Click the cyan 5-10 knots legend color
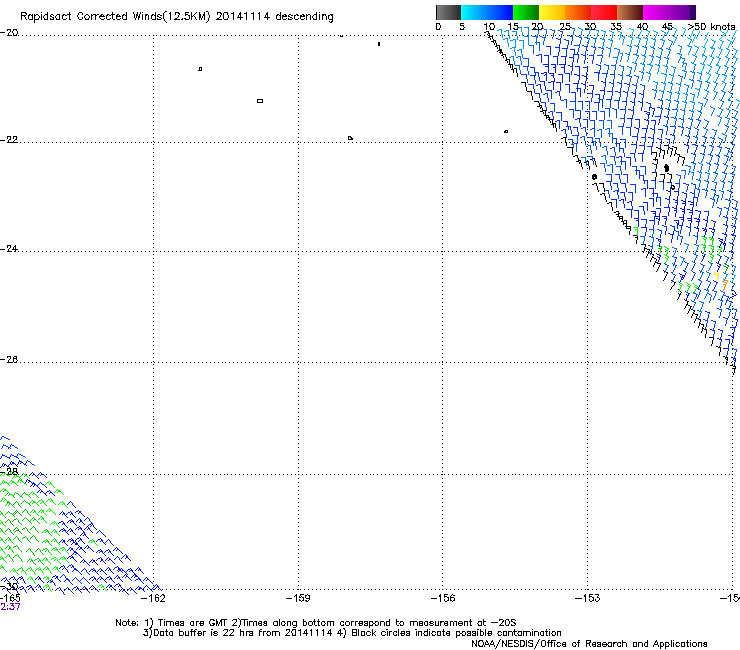The height and width of the screenshot is (650, 740). [x=474, y=12]
